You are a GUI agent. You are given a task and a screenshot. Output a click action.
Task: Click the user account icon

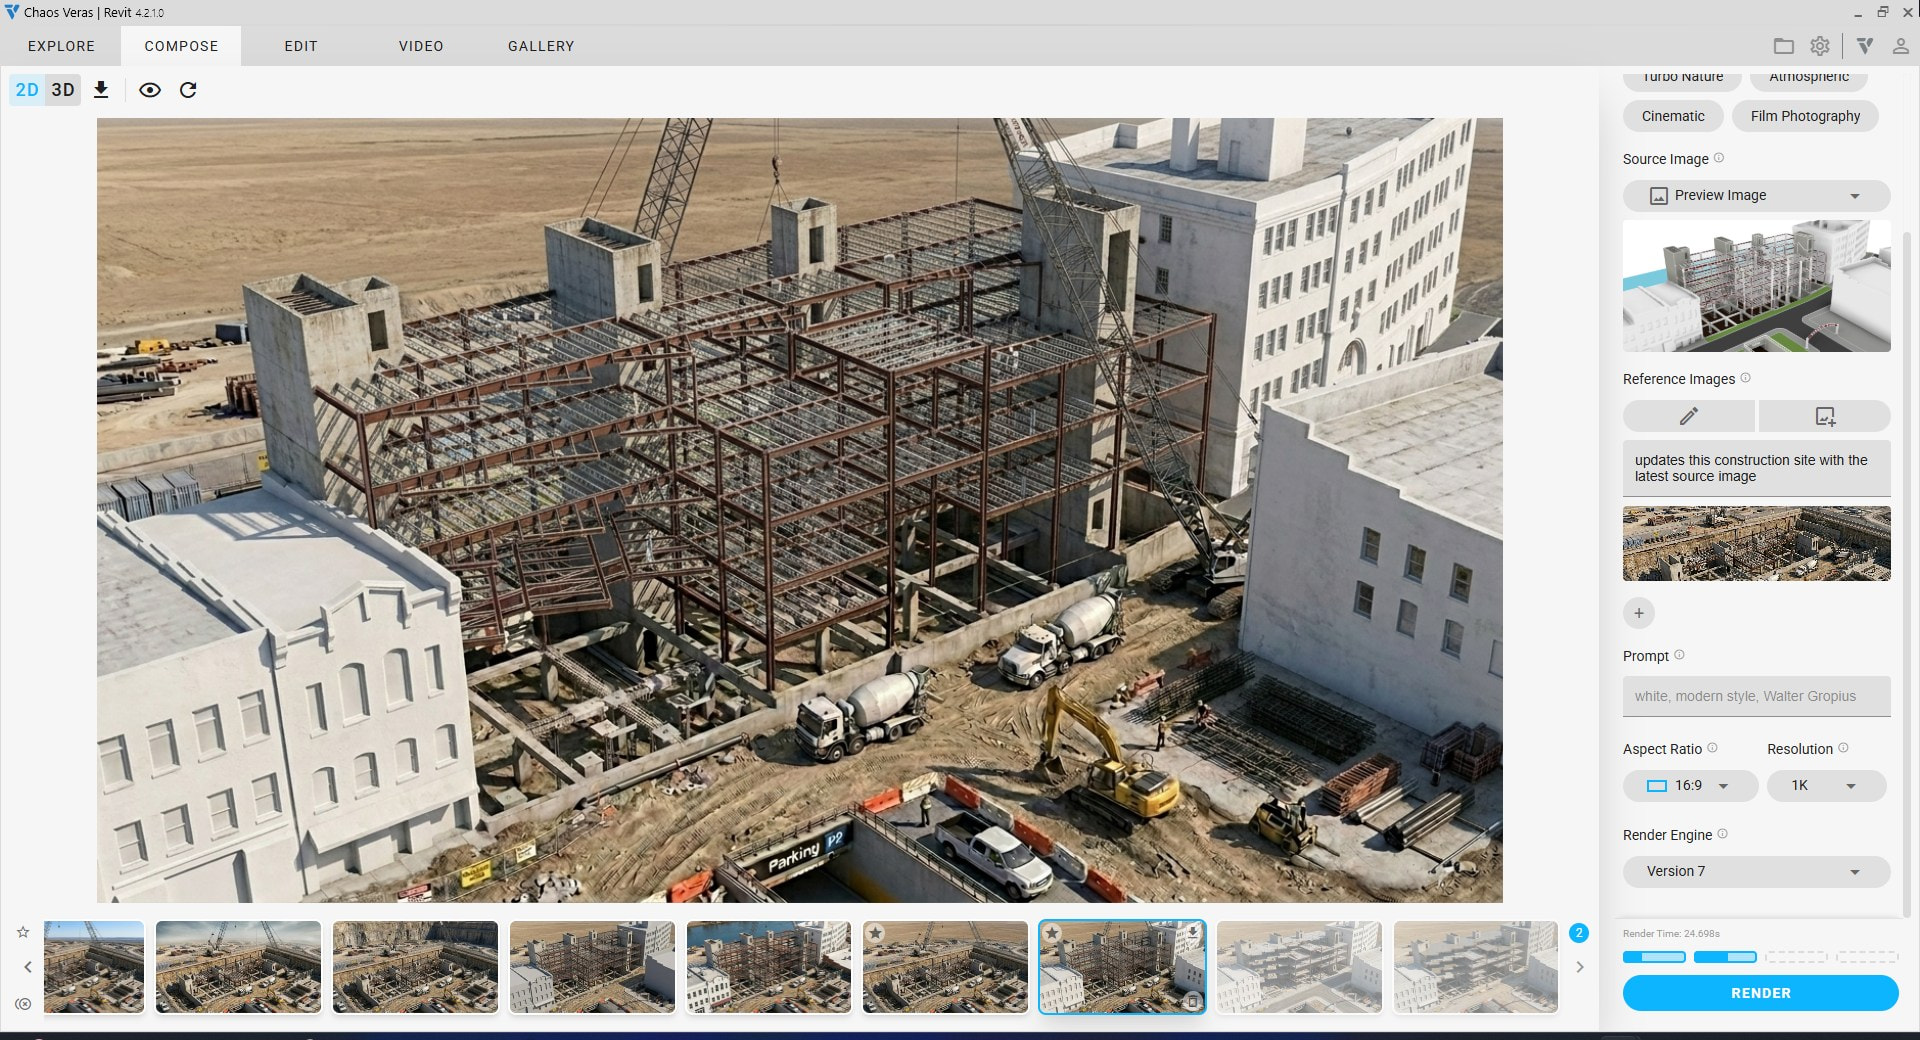tap(1900, 46)
